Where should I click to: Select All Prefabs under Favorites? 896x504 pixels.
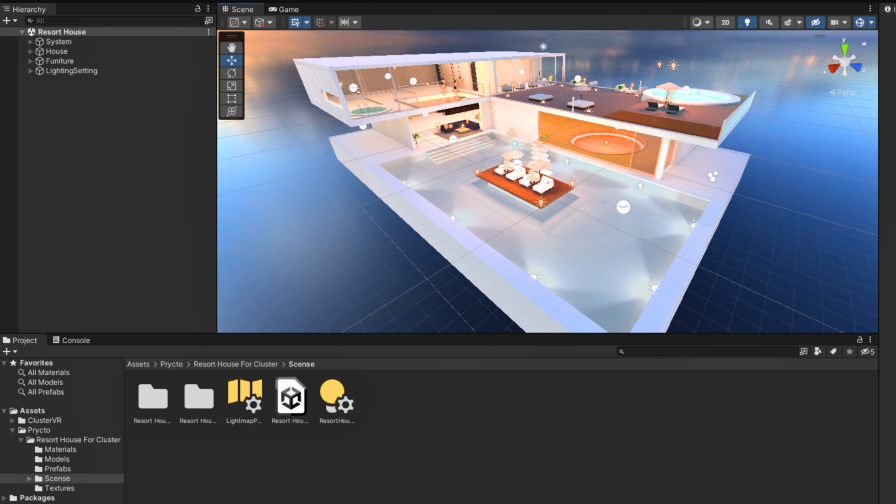46,392
